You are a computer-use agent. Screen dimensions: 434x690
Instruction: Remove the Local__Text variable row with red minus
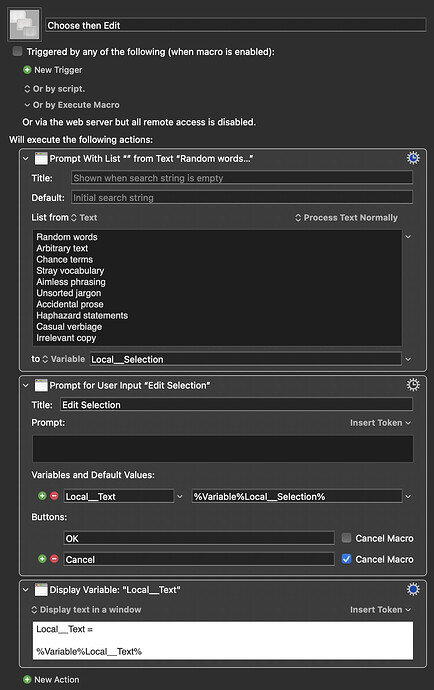[x=54, y=496]
